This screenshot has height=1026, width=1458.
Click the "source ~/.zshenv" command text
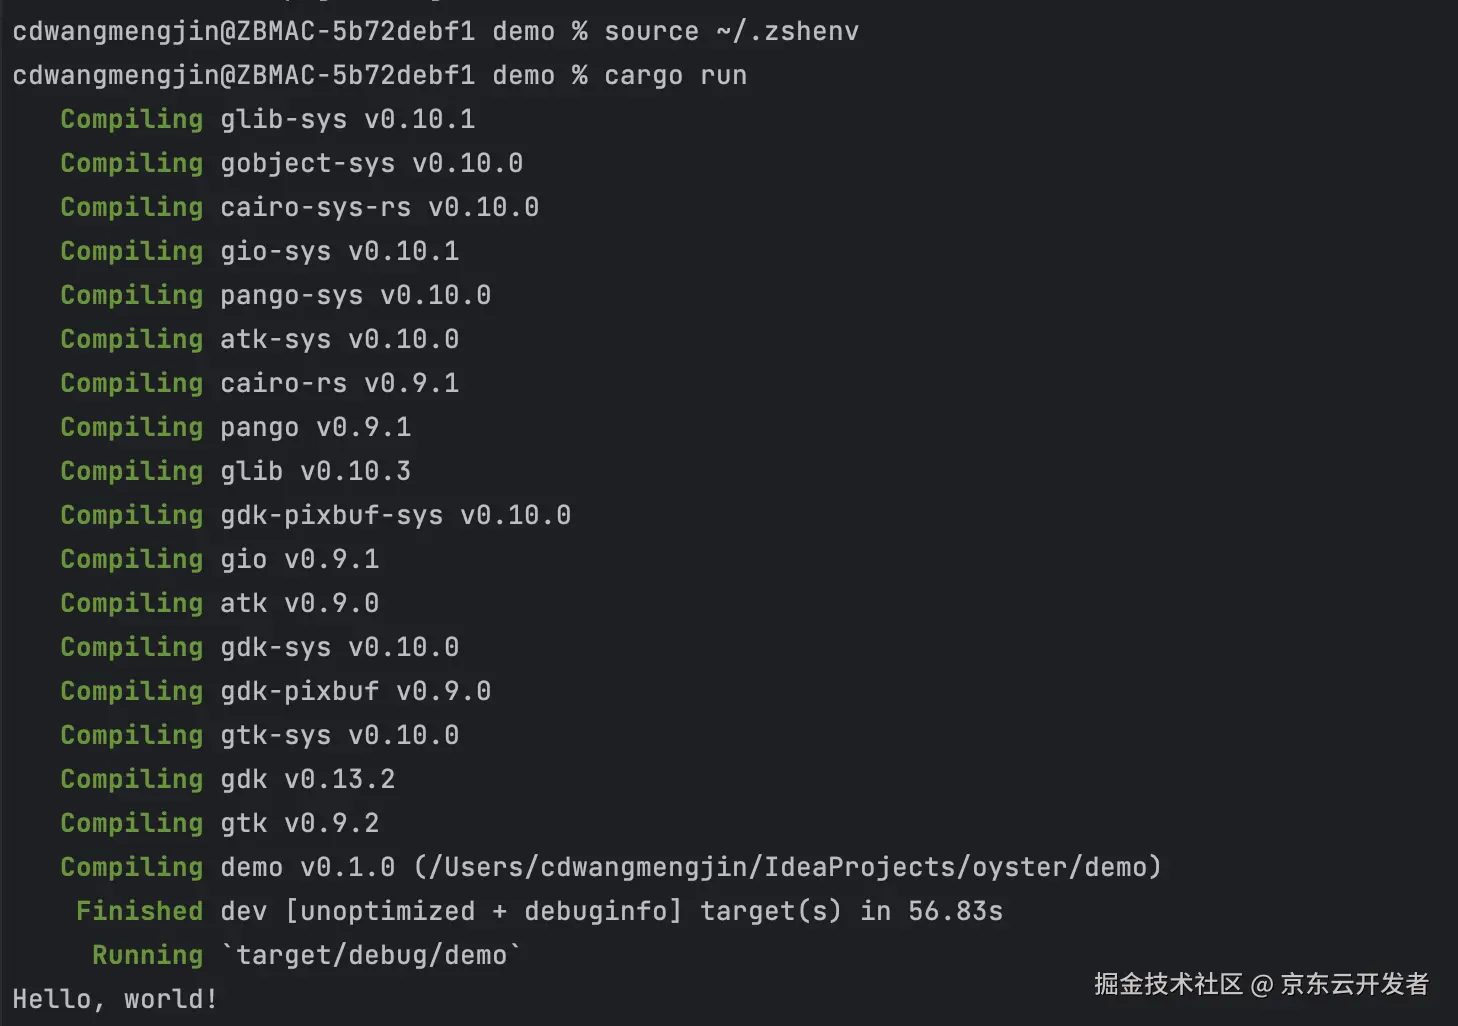[x=731, y=31]
